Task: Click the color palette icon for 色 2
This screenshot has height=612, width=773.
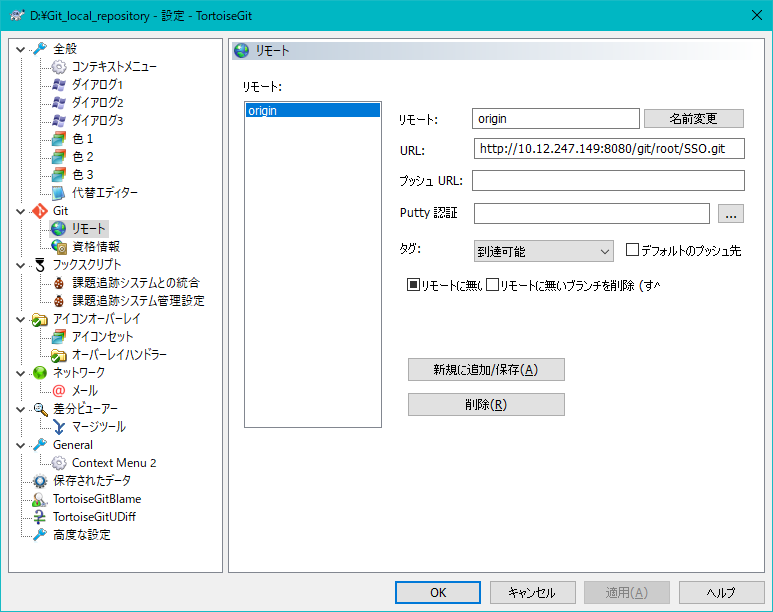Action: [x=59, y=156]
